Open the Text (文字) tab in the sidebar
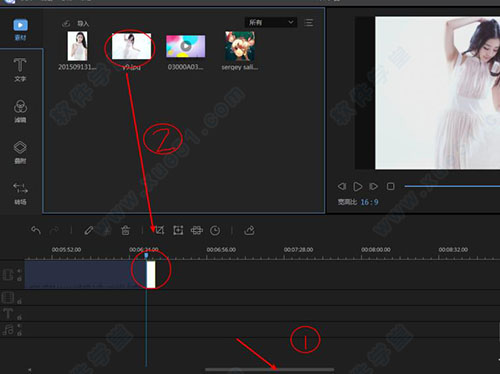The width and height of the screenshot is (500, 374). coord(20,70)
